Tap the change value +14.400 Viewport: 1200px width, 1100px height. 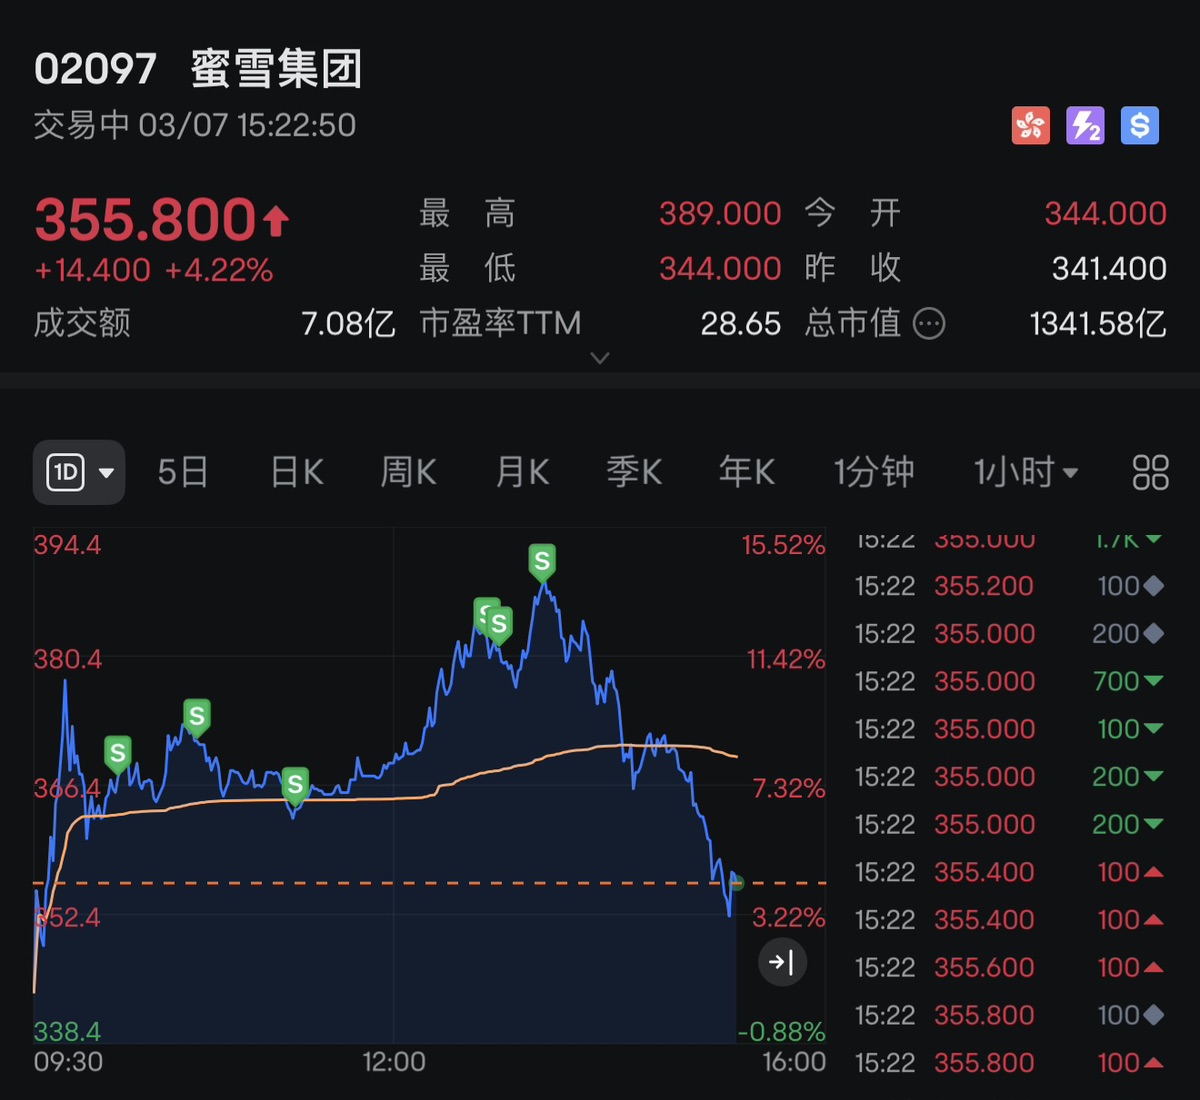[92, 270]
